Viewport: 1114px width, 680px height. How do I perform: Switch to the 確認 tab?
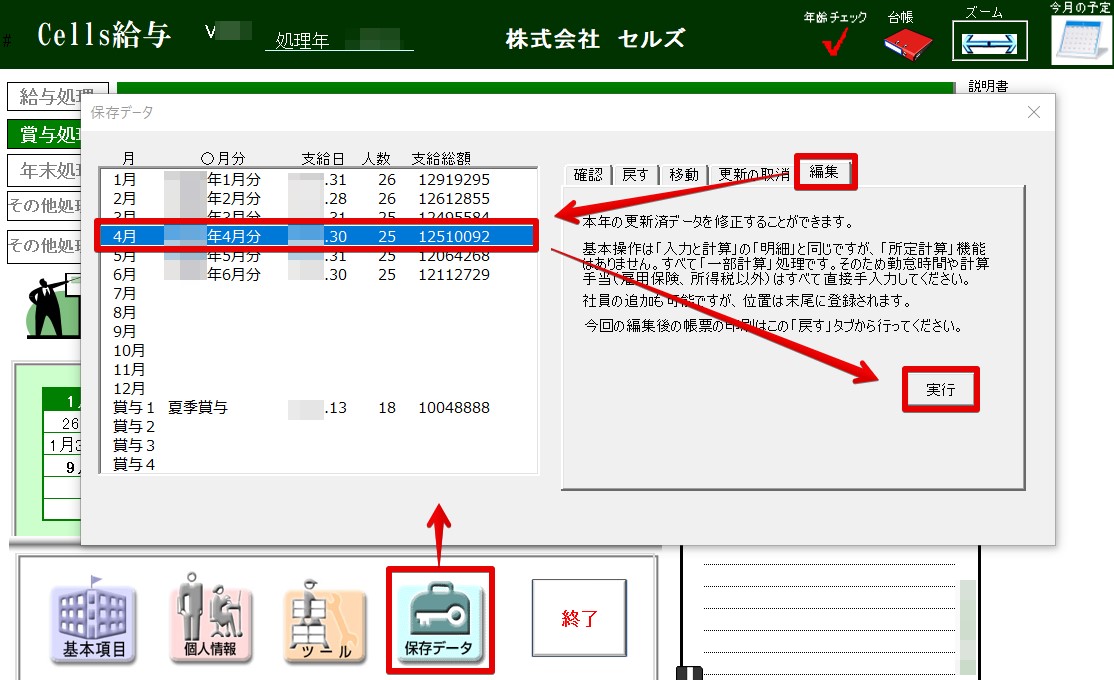pyautogui.click(x=587, y=175)
